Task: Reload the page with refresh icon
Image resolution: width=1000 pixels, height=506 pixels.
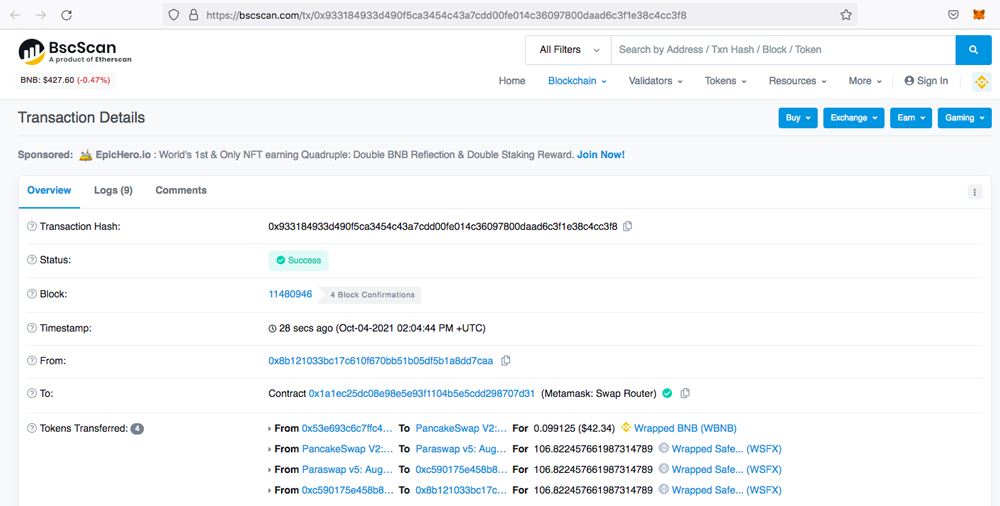Action: 66,15
